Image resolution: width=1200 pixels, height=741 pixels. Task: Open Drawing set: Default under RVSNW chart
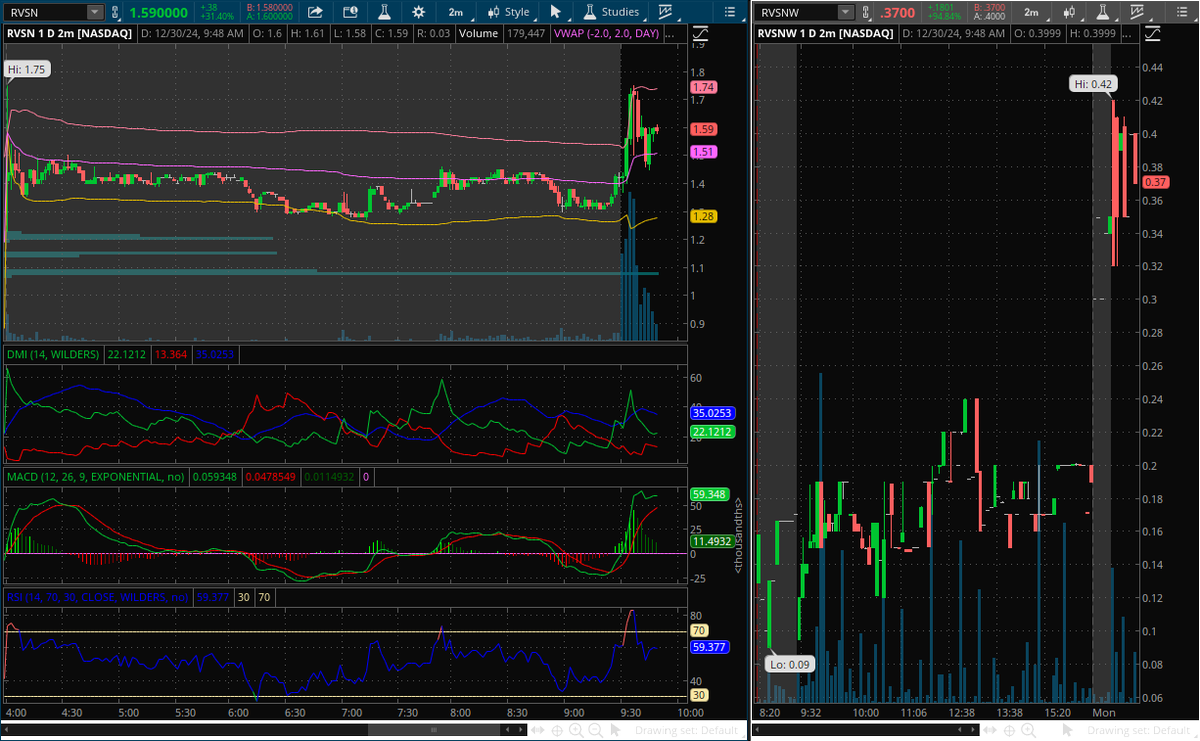[1138, 730]
